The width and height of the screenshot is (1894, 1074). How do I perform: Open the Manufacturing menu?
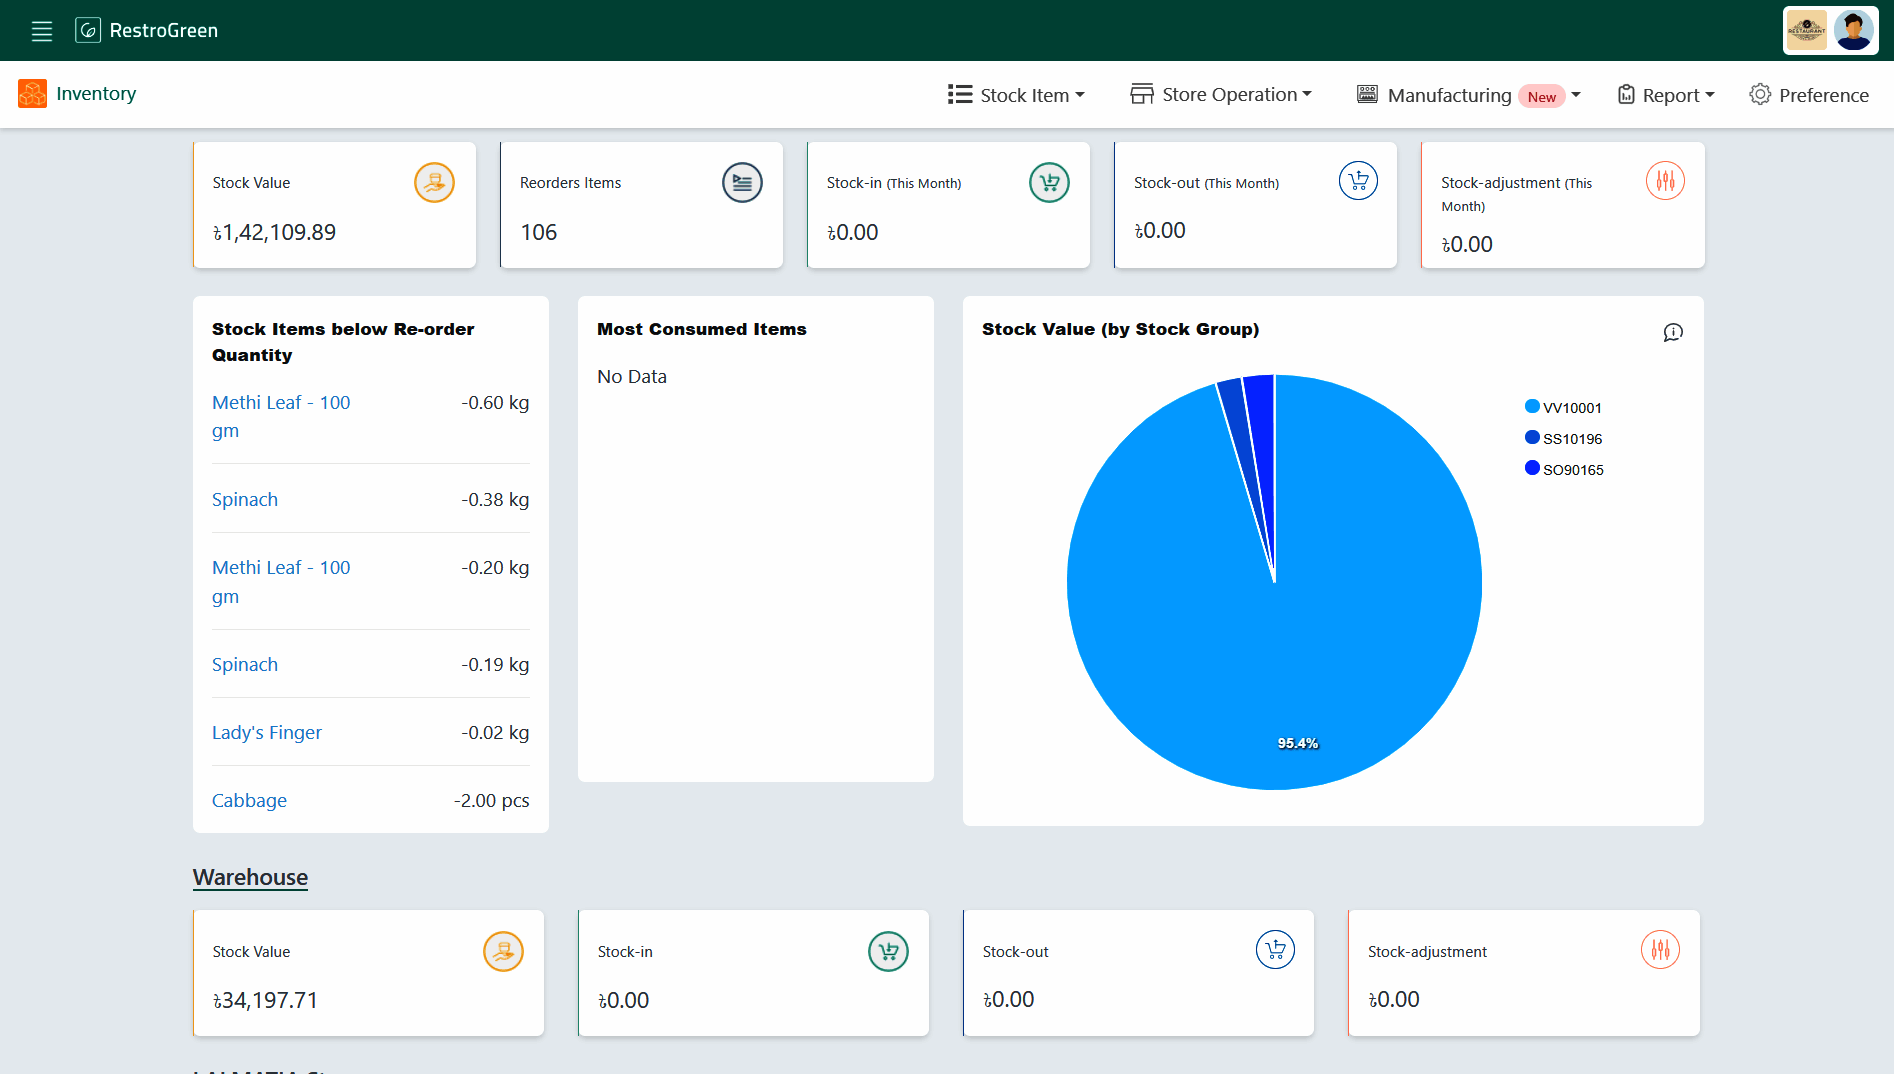[1468, 95]
